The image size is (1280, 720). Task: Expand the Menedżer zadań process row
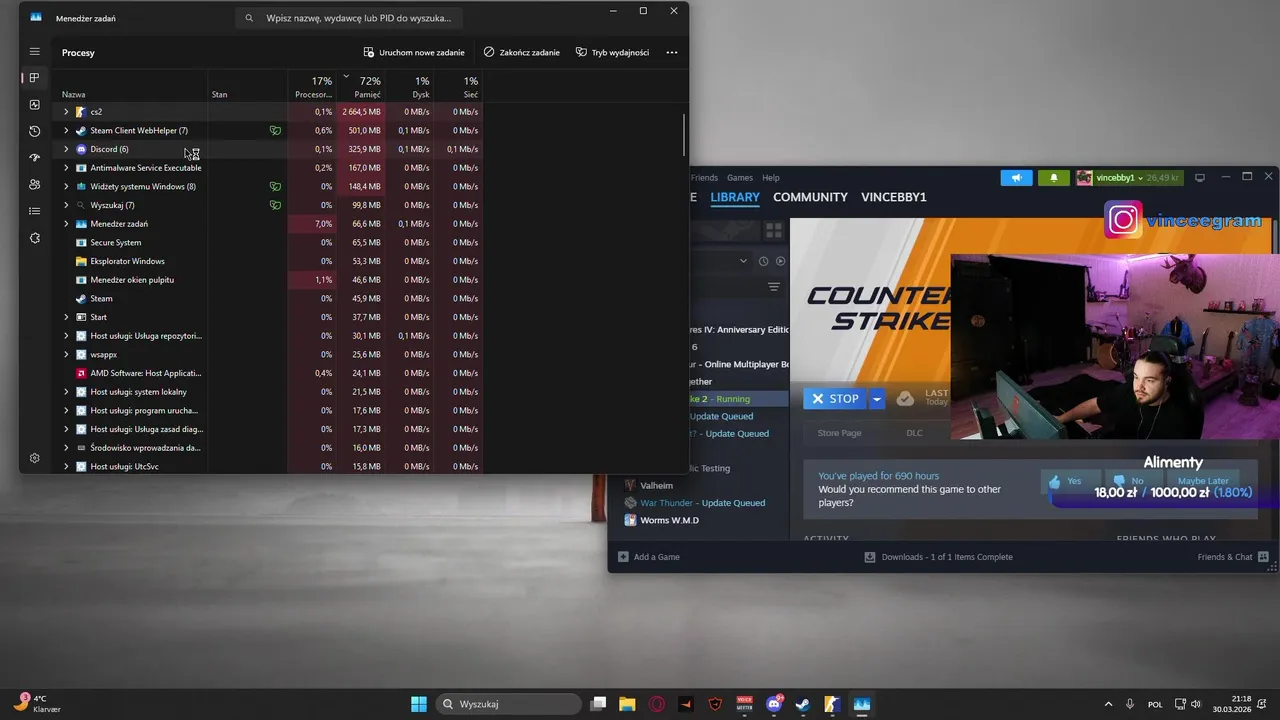pos(66,224)
